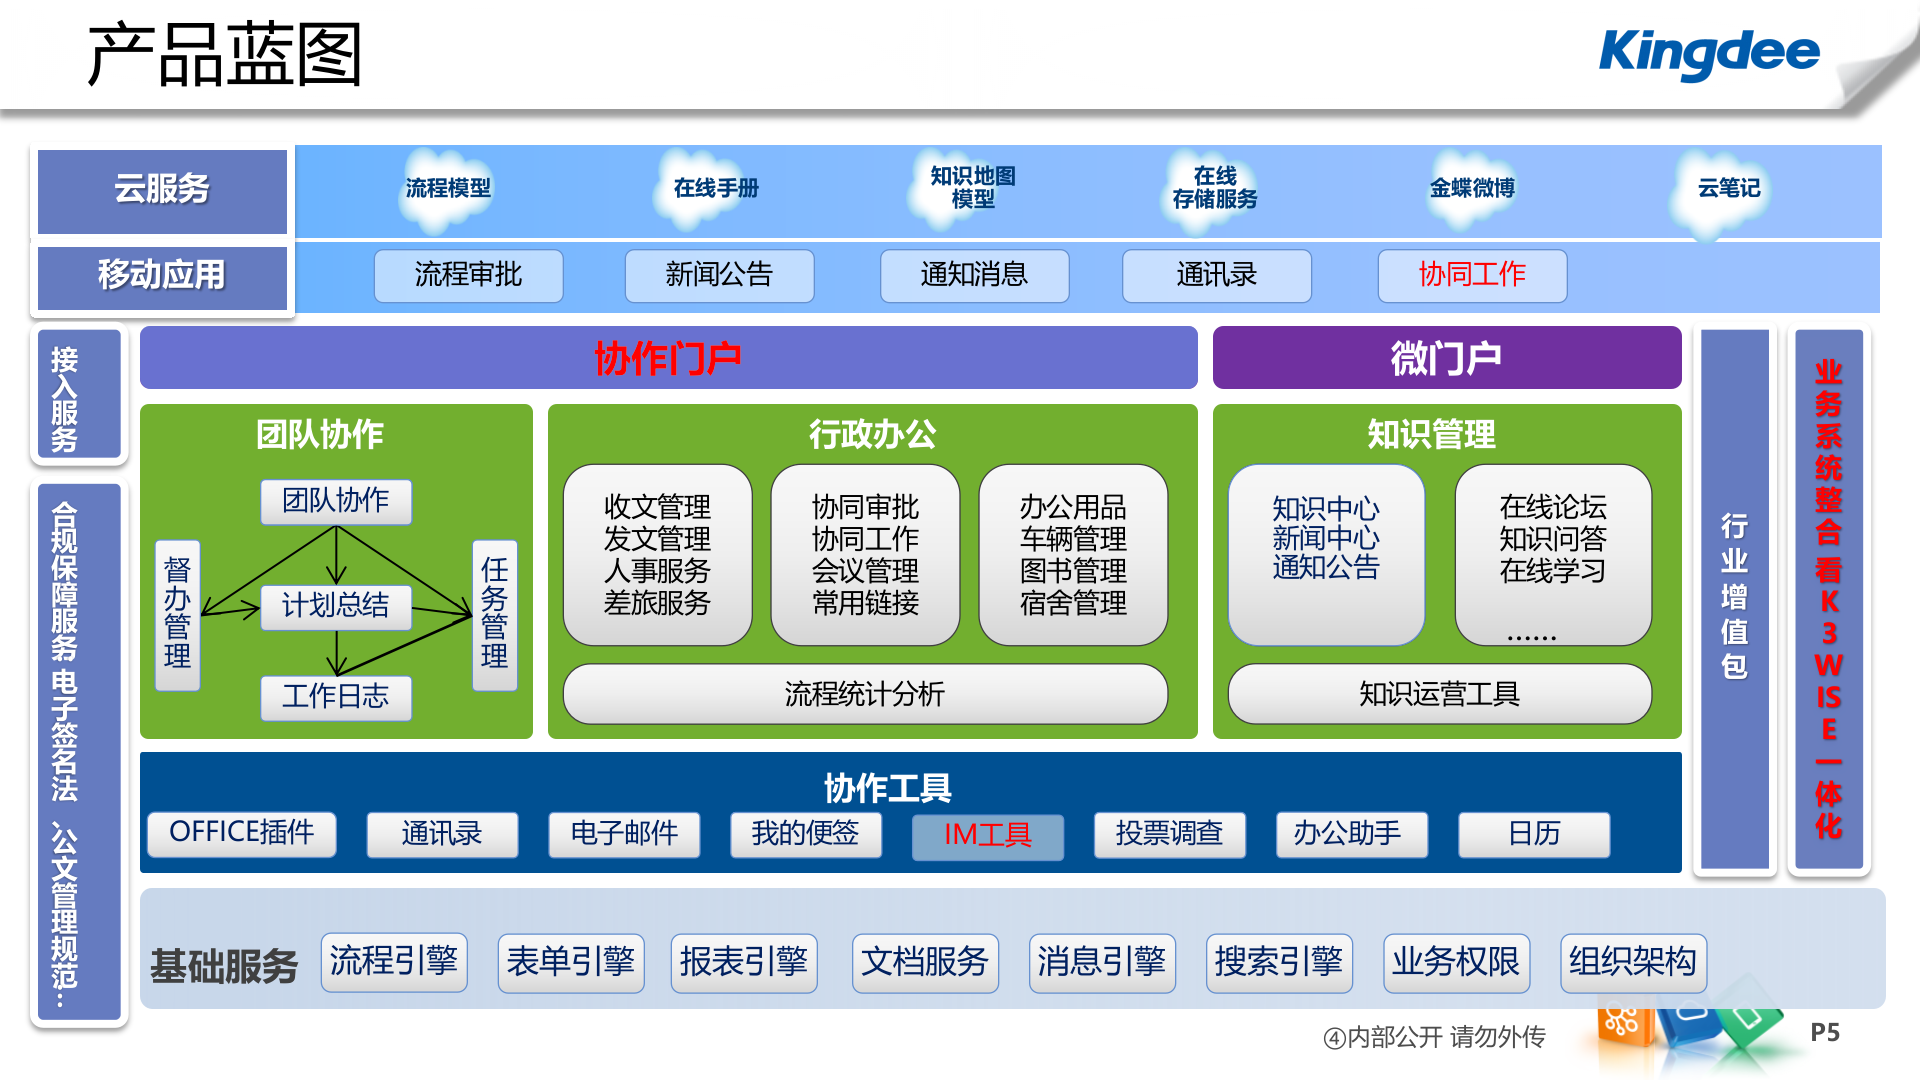Click the 云笔记 cloud icon
Viewport: 1920px width, 1080px height.
(x=1727, y=188)
